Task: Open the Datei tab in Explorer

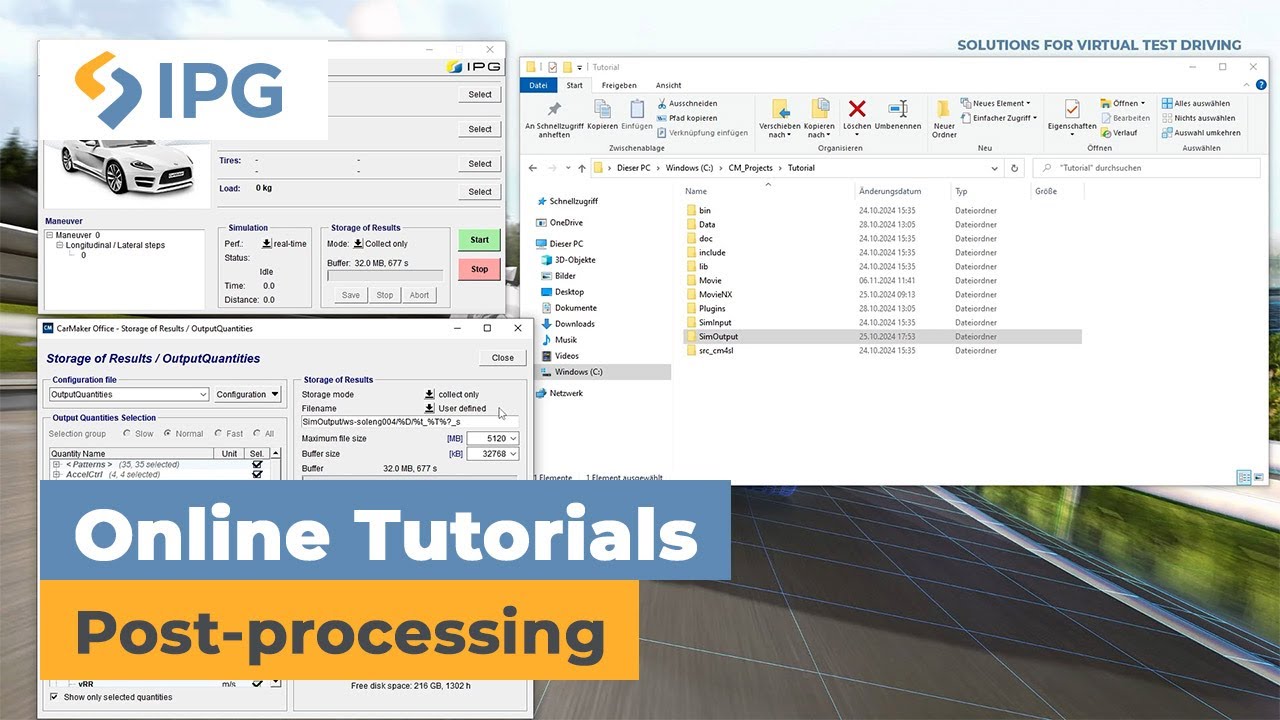Action: 538,85
